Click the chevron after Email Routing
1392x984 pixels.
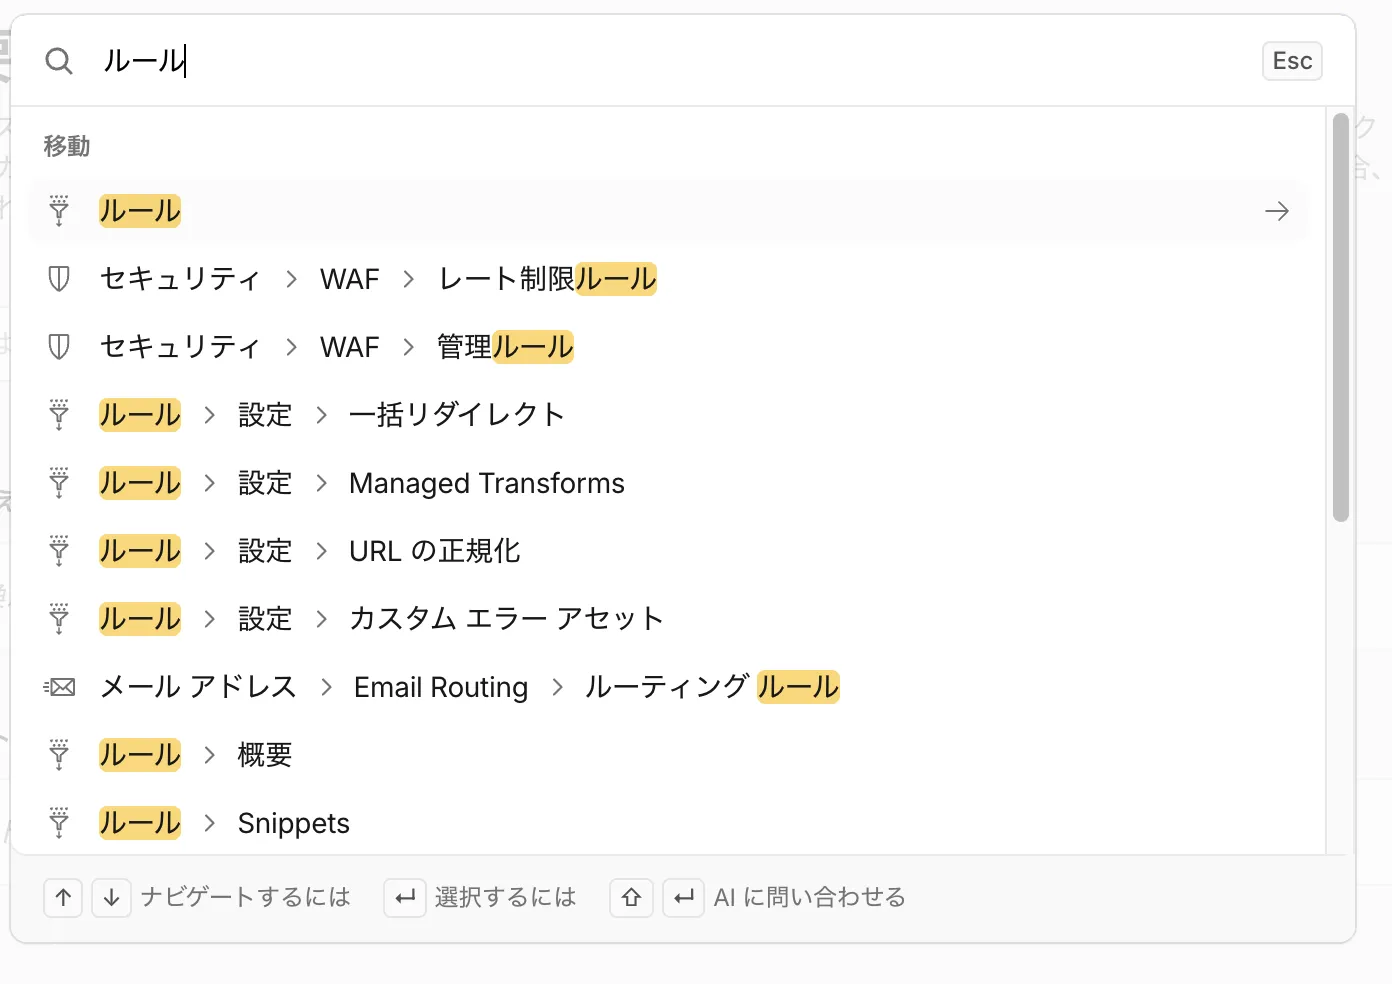coord(557,687)
